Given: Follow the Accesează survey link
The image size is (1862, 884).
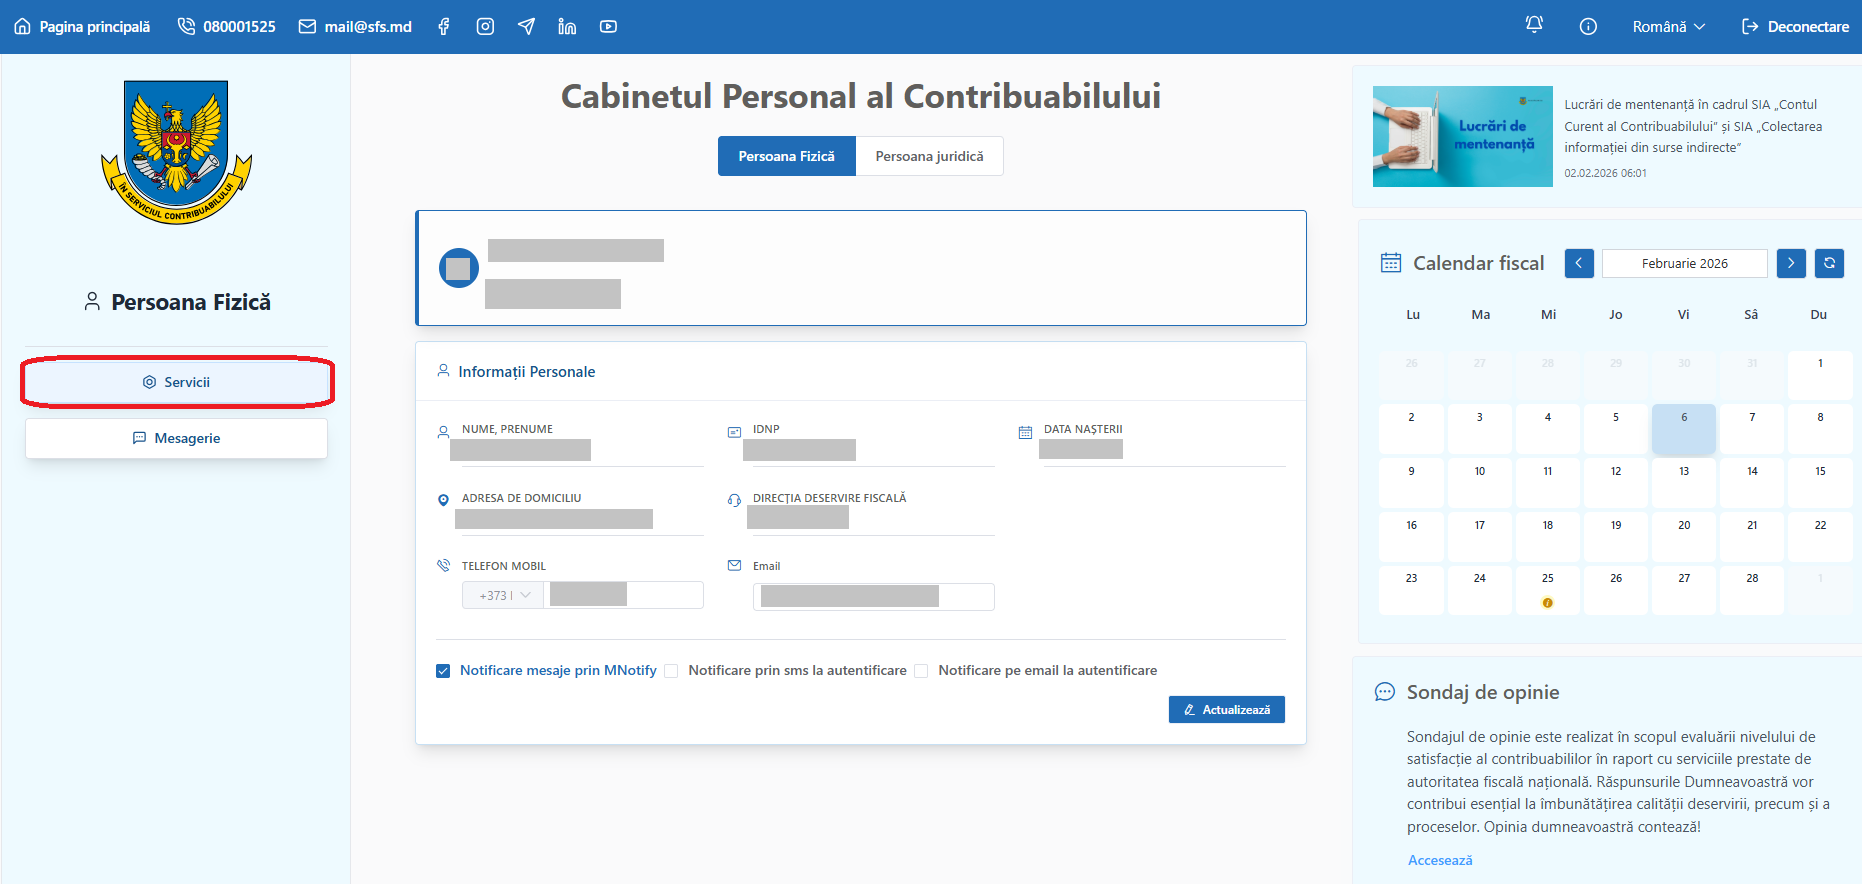Looking at the screenshot, I should coord(1440,860).
